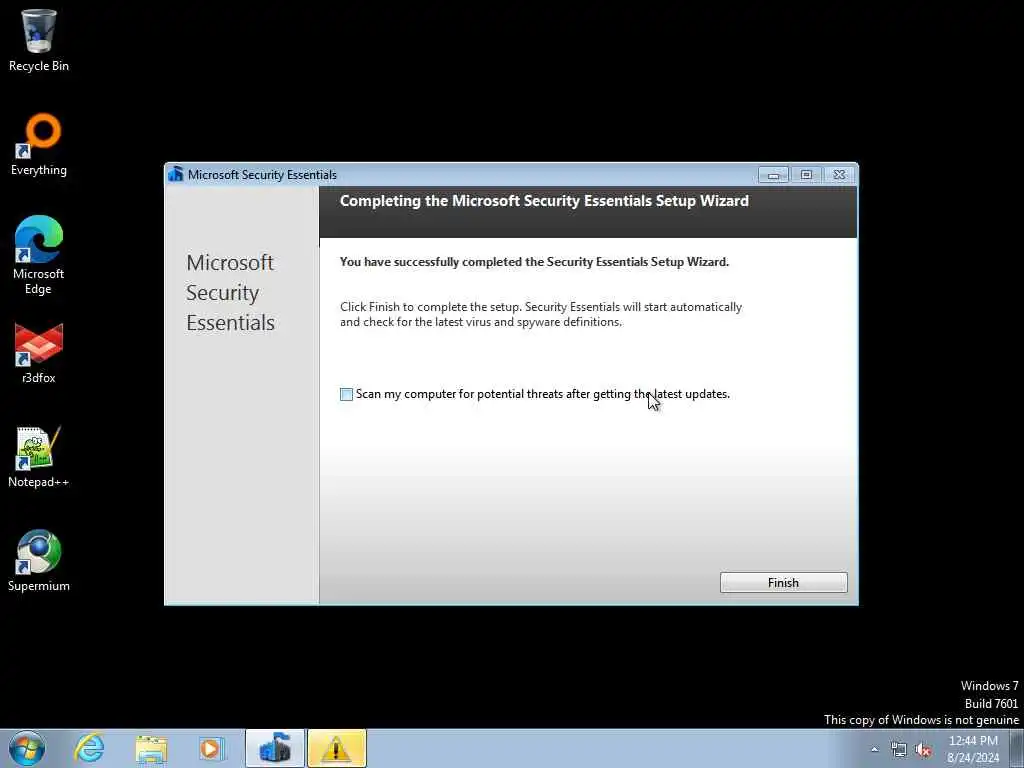Select the r3dfox browser shortcut
The height and width of the screenshot is (768, 1024).
click(x=39, y=353)
